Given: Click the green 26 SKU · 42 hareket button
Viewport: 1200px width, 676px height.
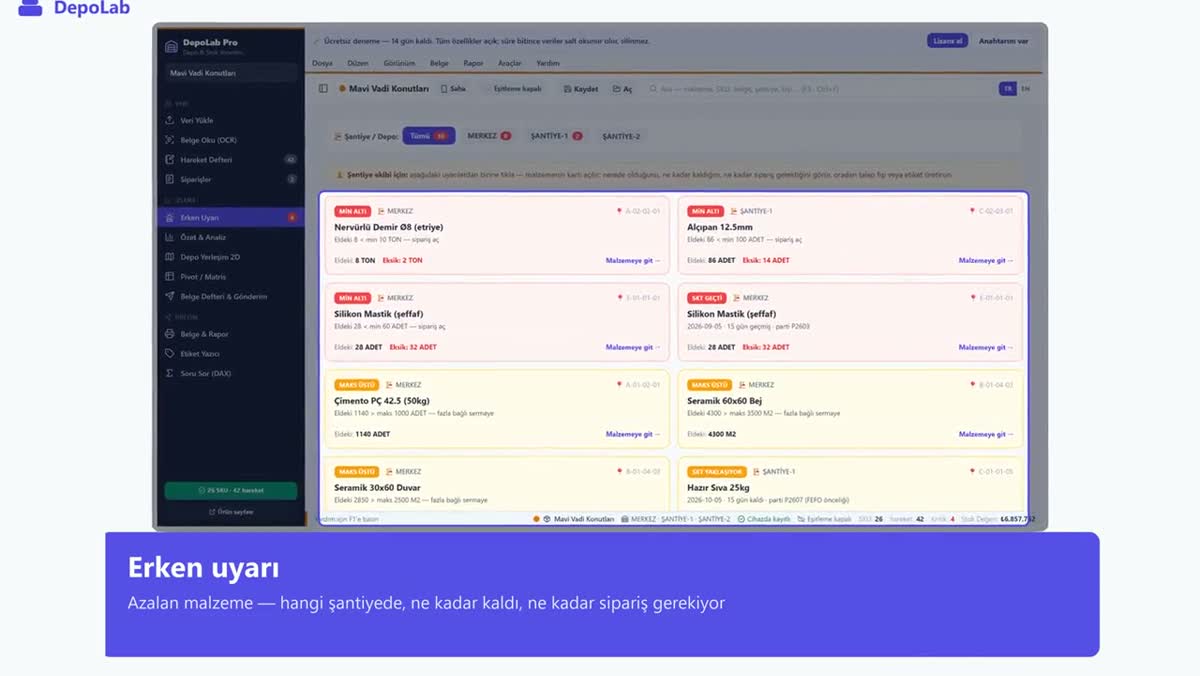Looking at the screenshot, I should (231, 490).
